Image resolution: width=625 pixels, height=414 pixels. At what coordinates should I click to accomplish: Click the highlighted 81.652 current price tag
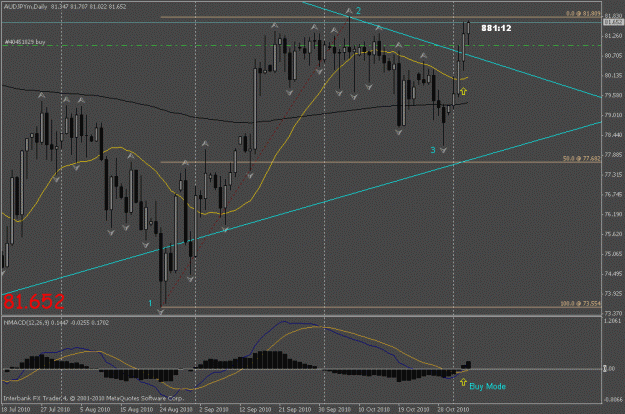pyautogui.click(x=613, y=22)
